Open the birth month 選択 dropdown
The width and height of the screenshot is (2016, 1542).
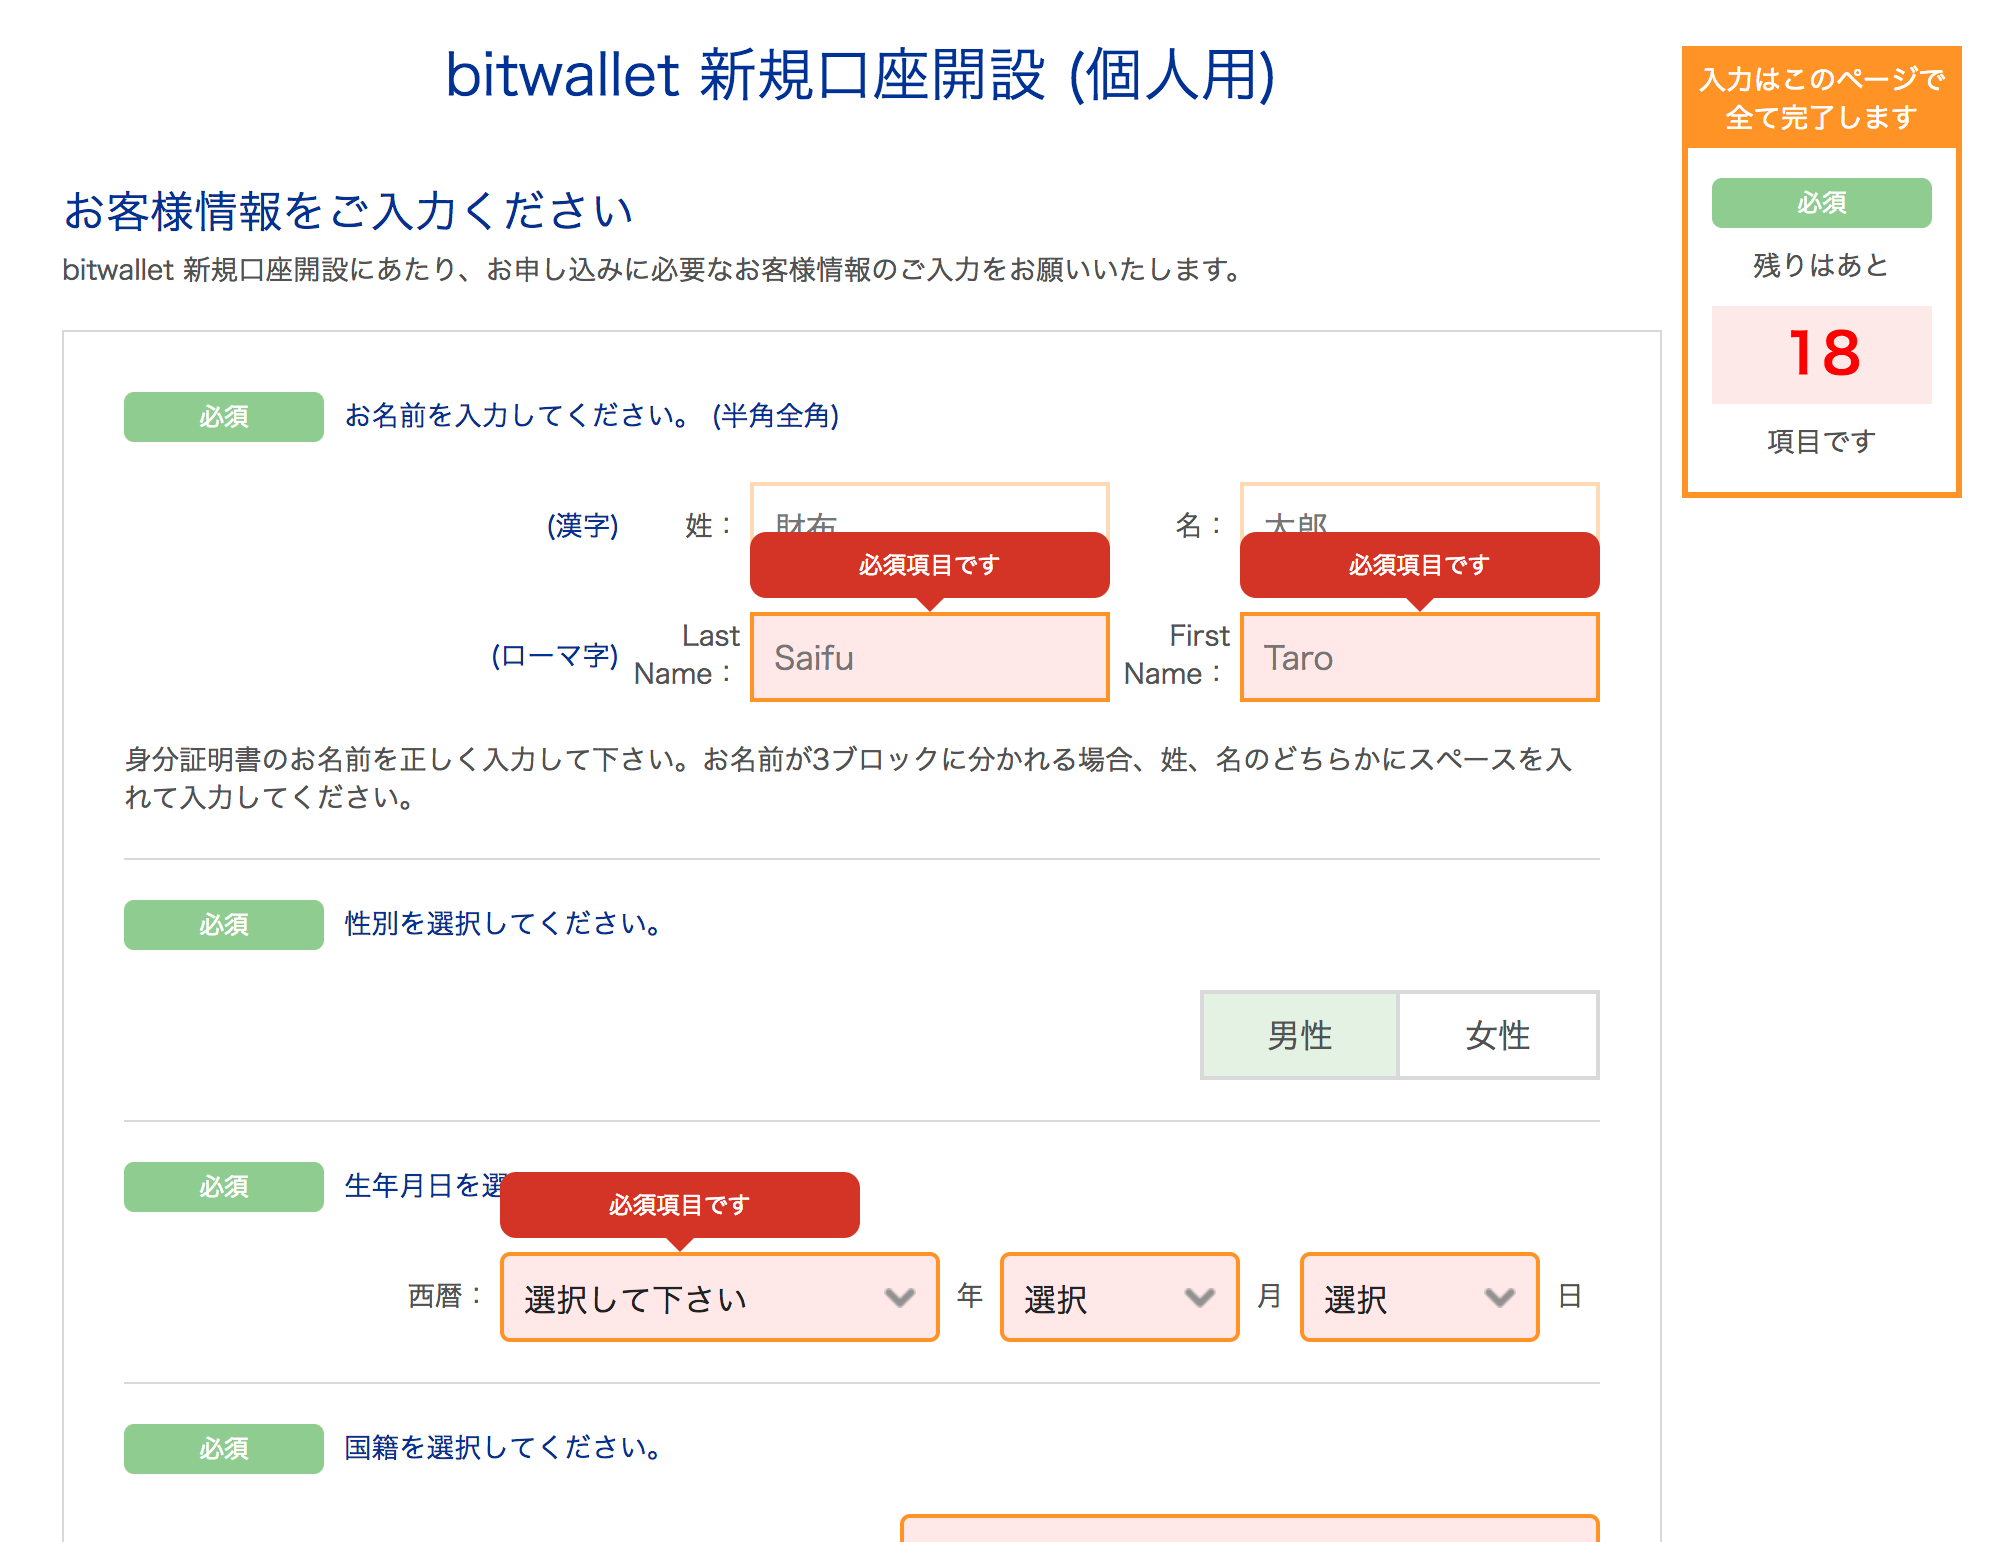pyautogui.click(x=1119, y=1297)
